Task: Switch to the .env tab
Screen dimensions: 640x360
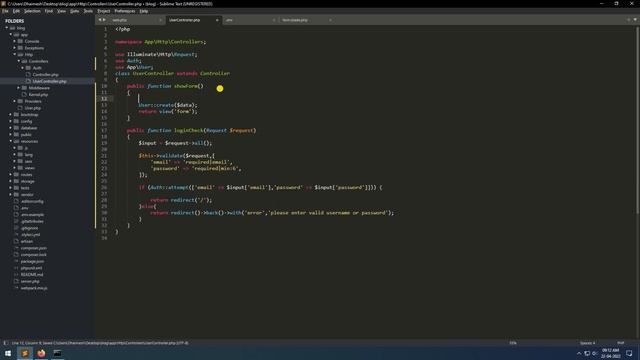Action: point(229,20)
